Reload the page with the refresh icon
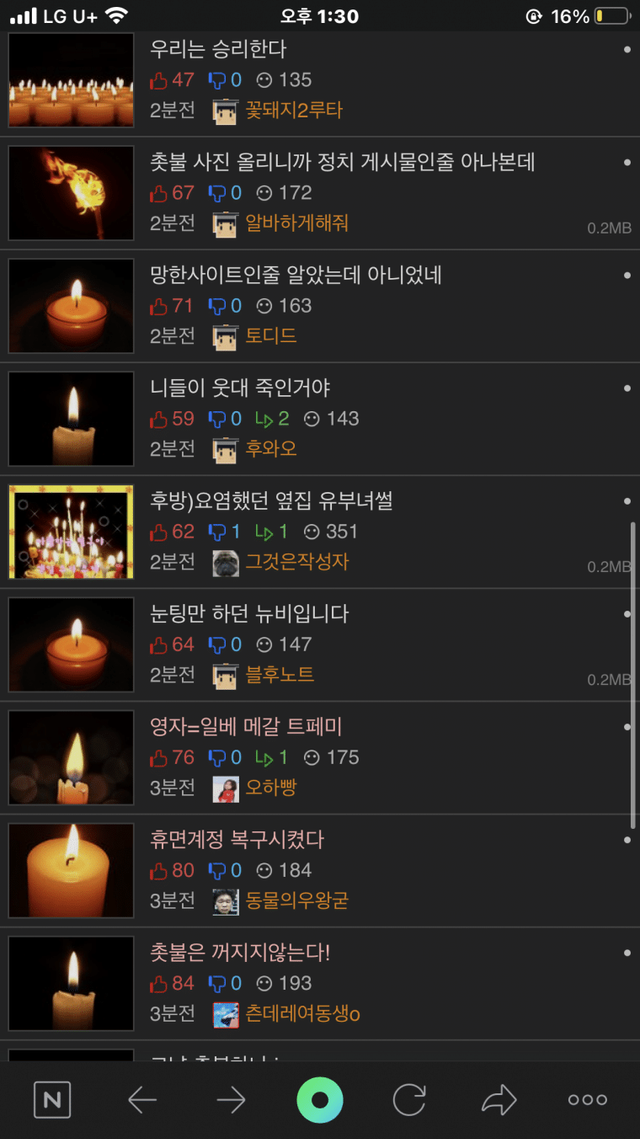Image resolution: width=640 pixels, height=1139 pixels. tap(409, 1100)
